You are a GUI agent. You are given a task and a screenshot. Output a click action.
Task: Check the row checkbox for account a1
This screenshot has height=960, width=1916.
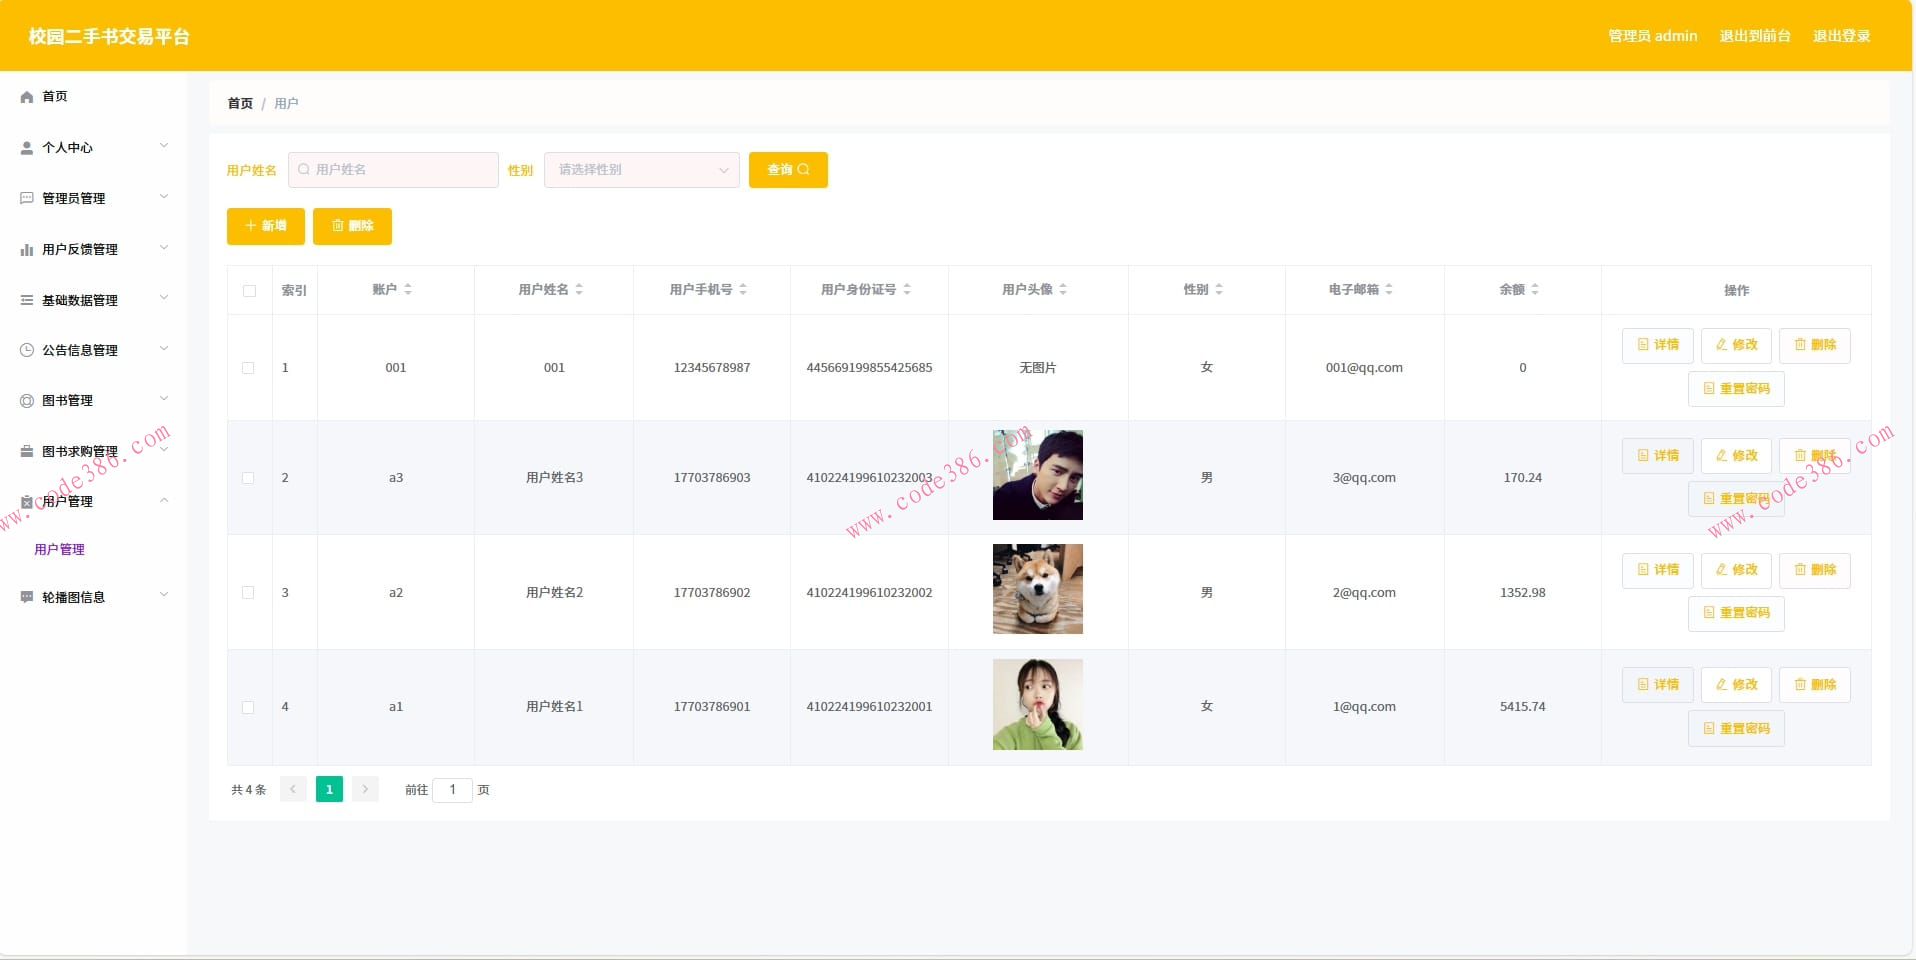248,707
